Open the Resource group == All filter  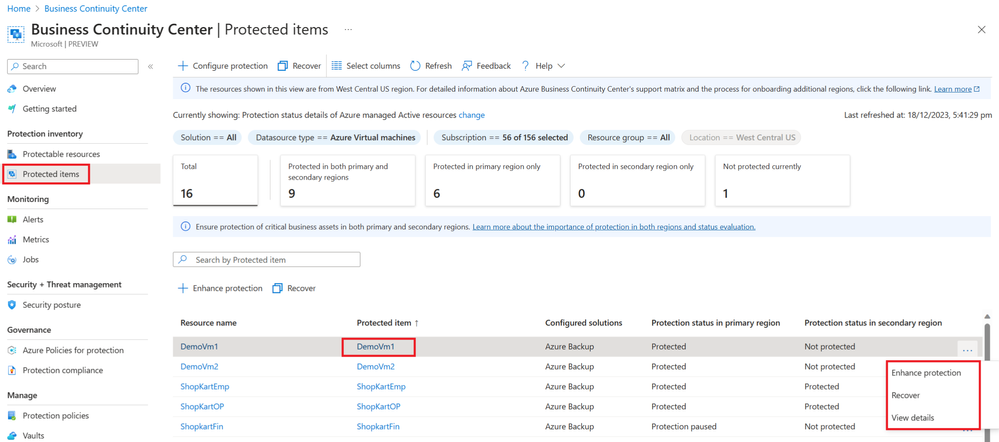tap(629, 138)
